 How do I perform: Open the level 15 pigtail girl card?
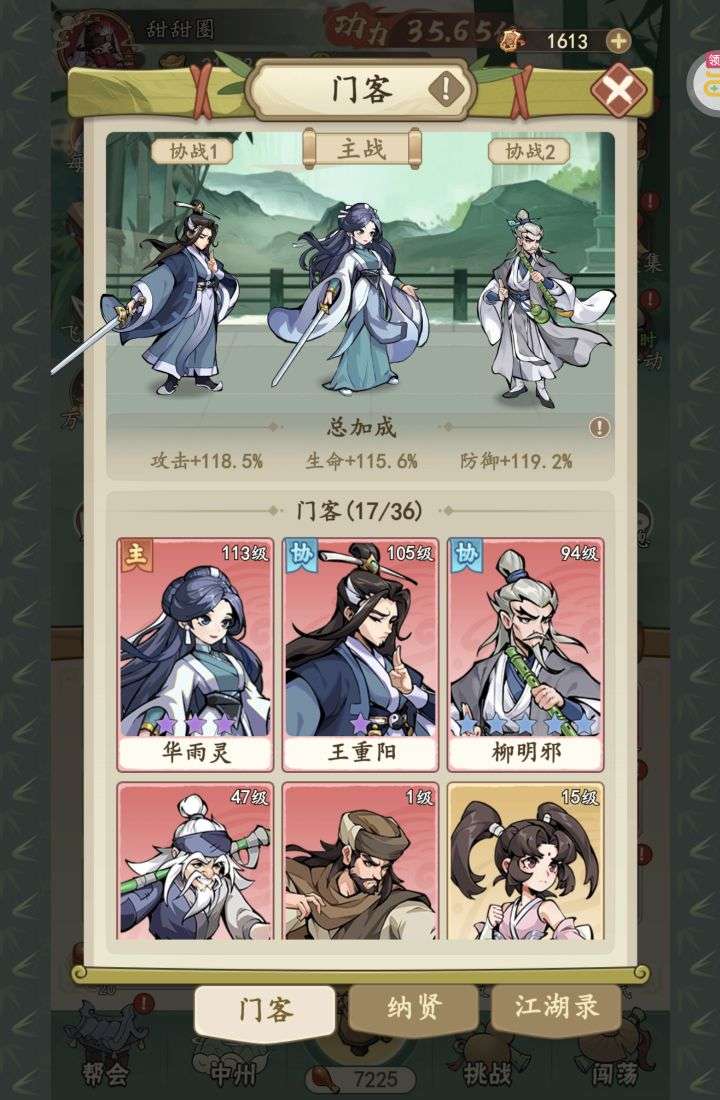point(526,861)
